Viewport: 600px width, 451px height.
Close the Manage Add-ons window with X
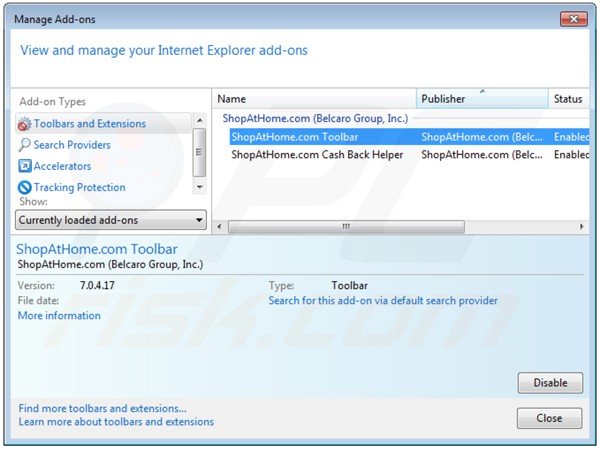pos(574,19)
